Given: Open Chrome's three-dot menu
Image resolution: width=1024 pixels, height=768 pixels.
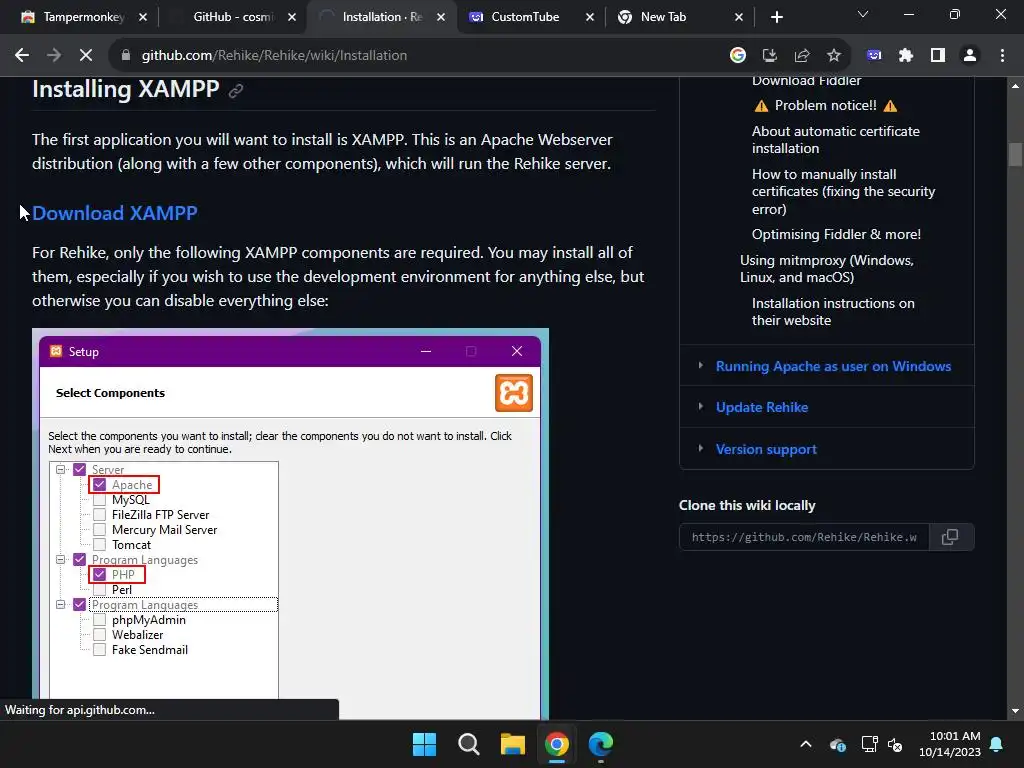Looking at the screenshot, I should click(1002, 56).
